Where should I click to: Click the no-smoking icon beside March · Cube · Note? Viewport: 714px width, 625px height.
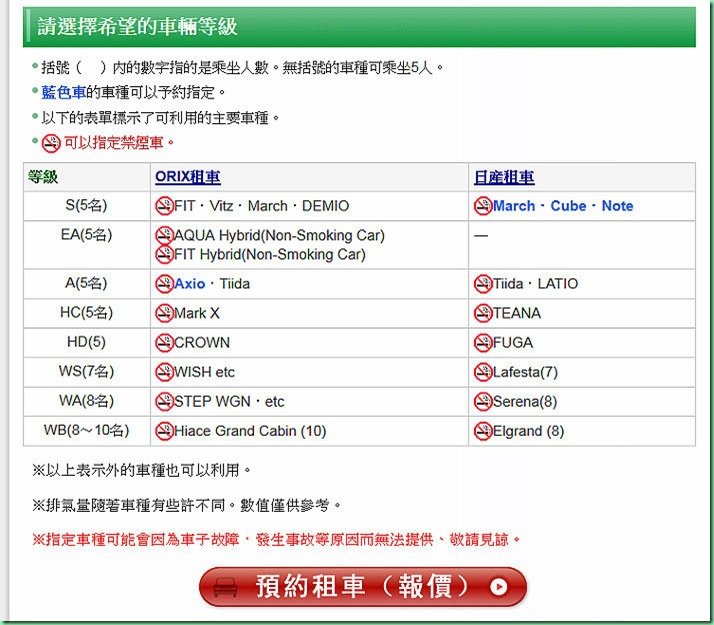[x=483, y=206]
